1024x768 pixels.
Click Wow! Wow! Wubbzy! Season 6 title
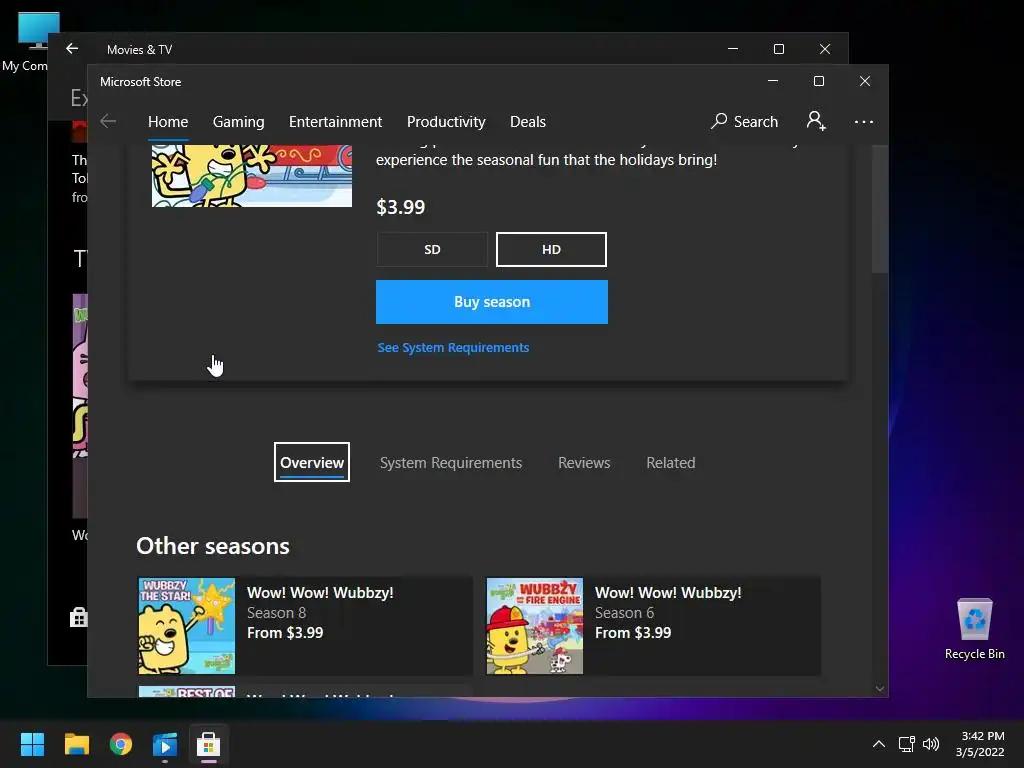click(x=668, y=593)
